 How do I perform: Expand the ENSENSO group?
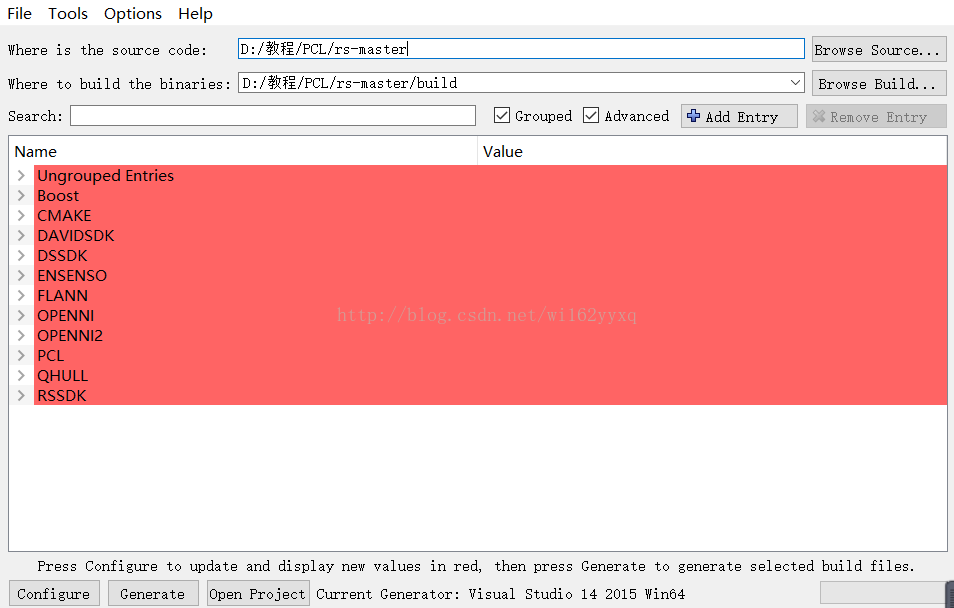click(x=21, y=276)
